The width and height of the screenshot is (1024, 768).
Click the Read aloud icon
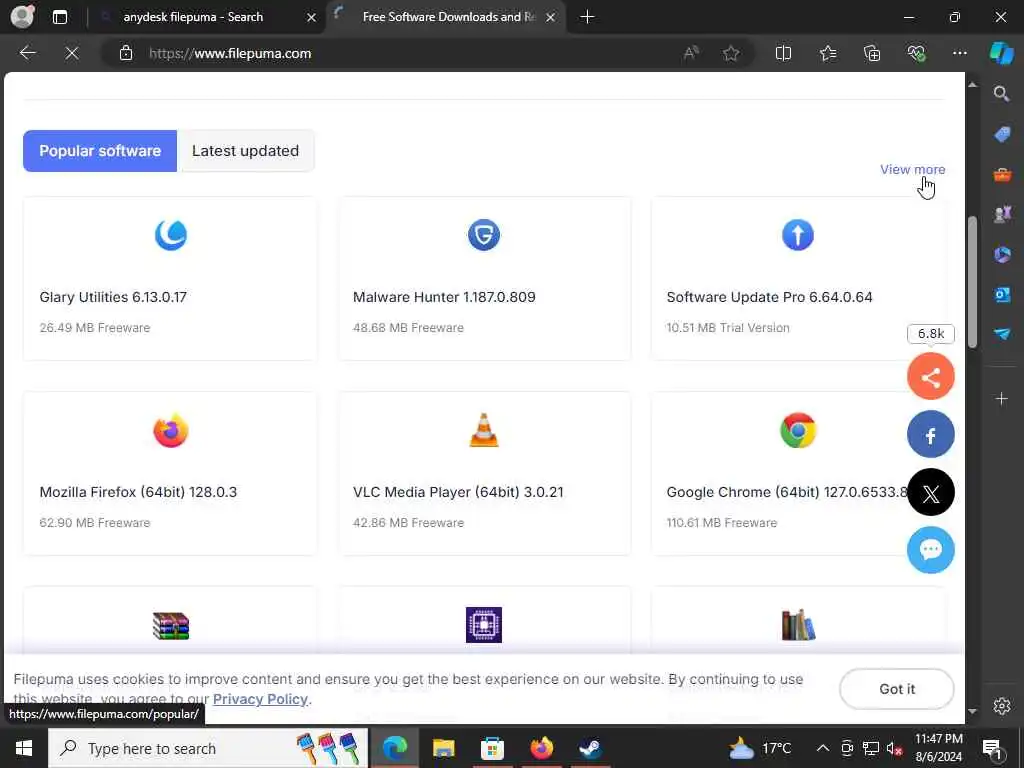(691, 53)
